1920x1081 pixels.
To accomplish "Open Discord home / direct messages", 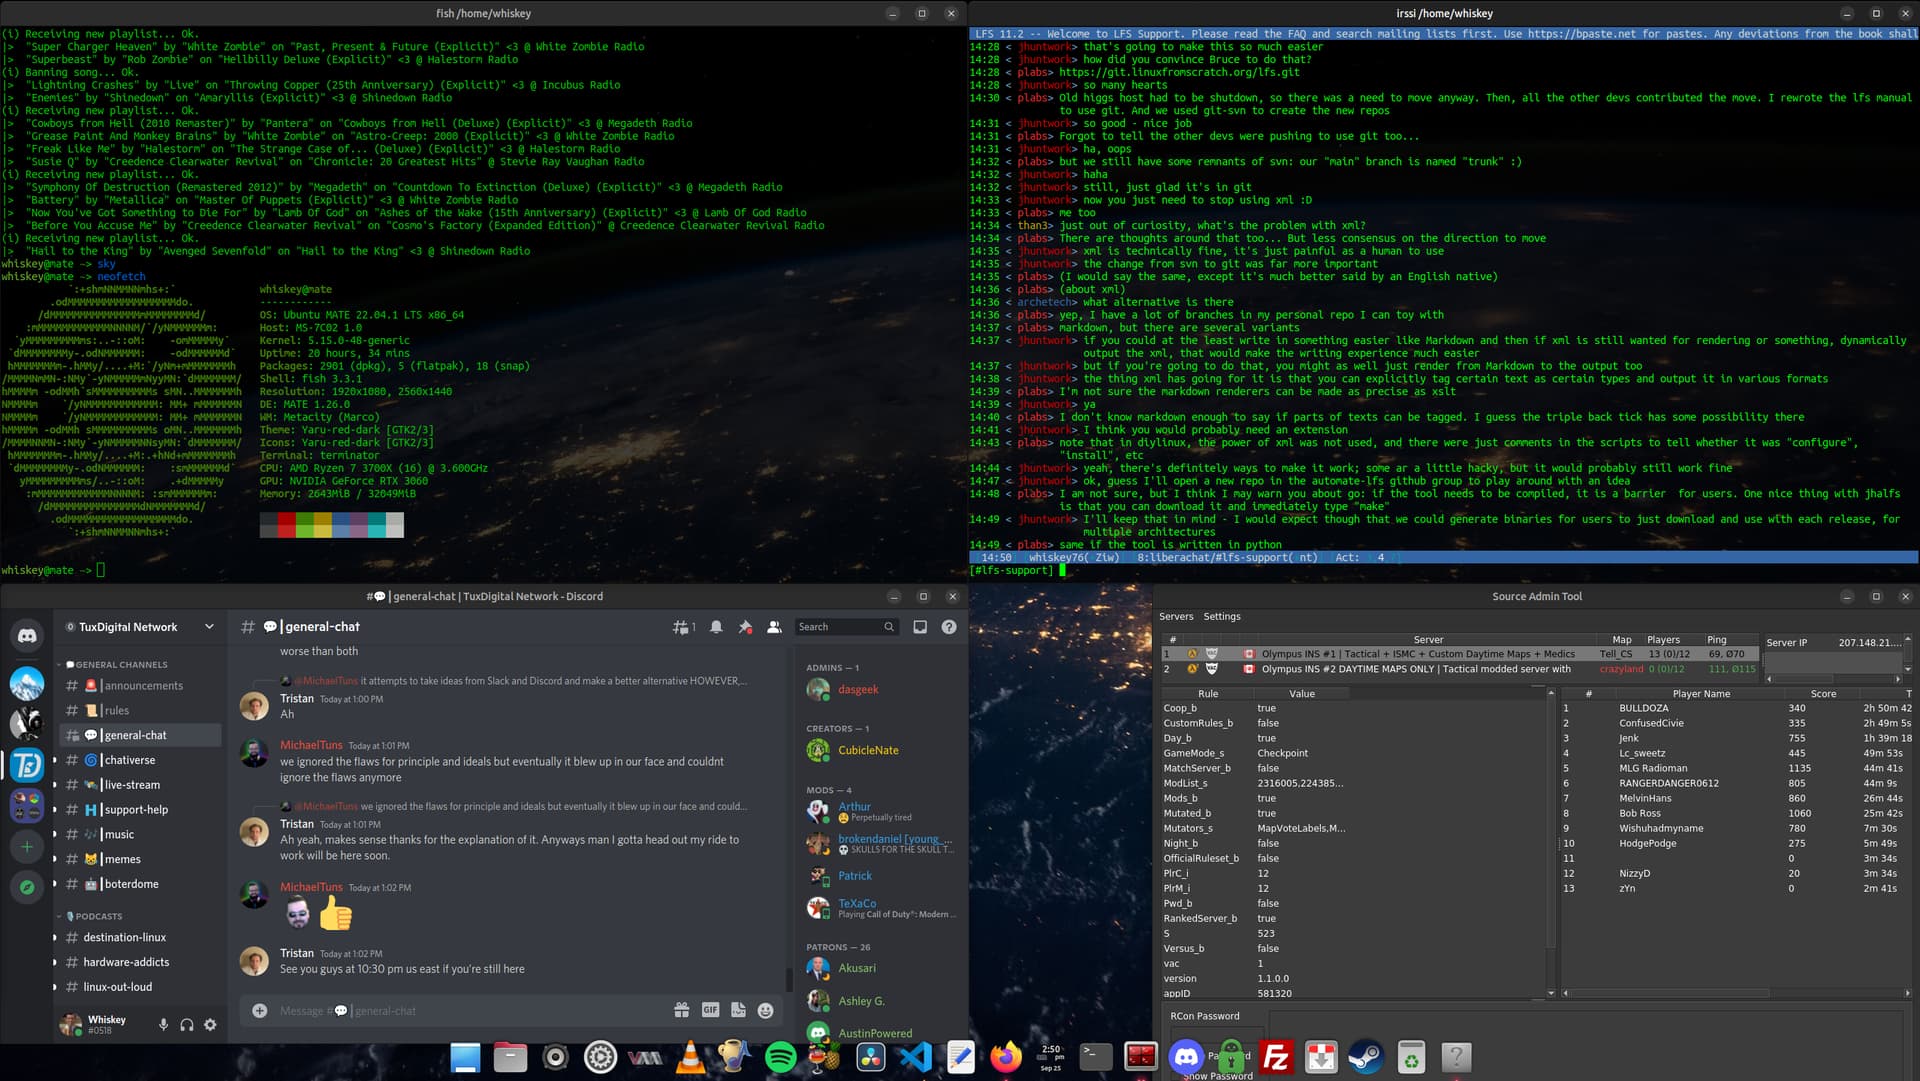I will tap(27, 635).
